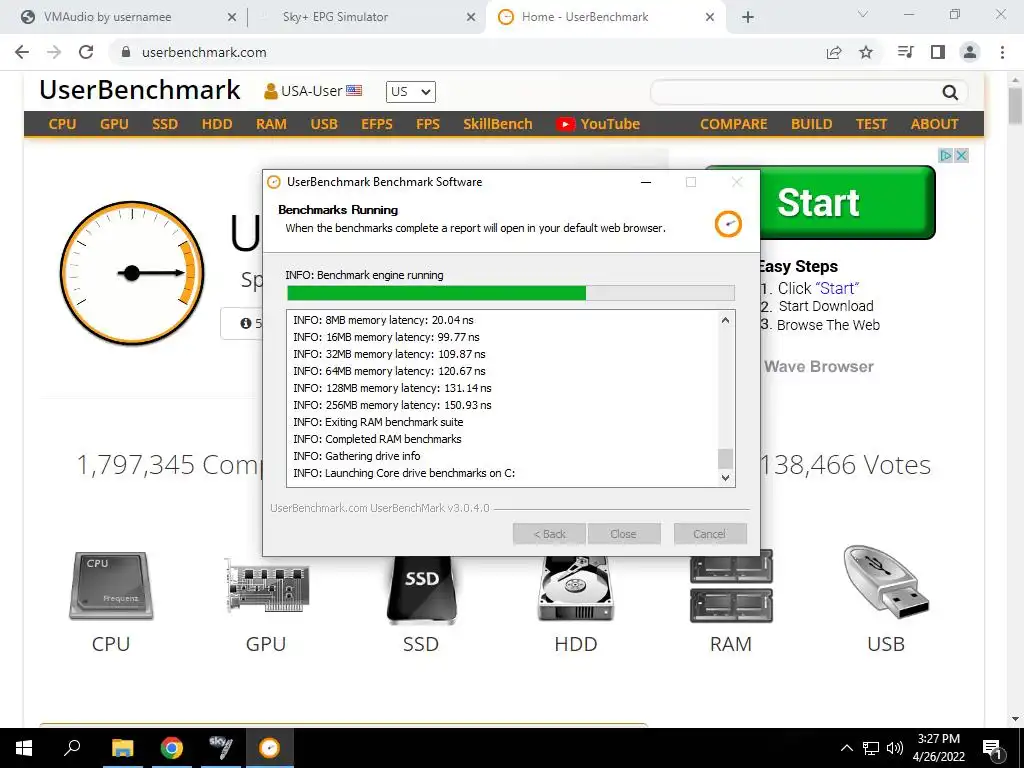
Task: Open taskbar search magnifier
Action: [x=72, y=748]
